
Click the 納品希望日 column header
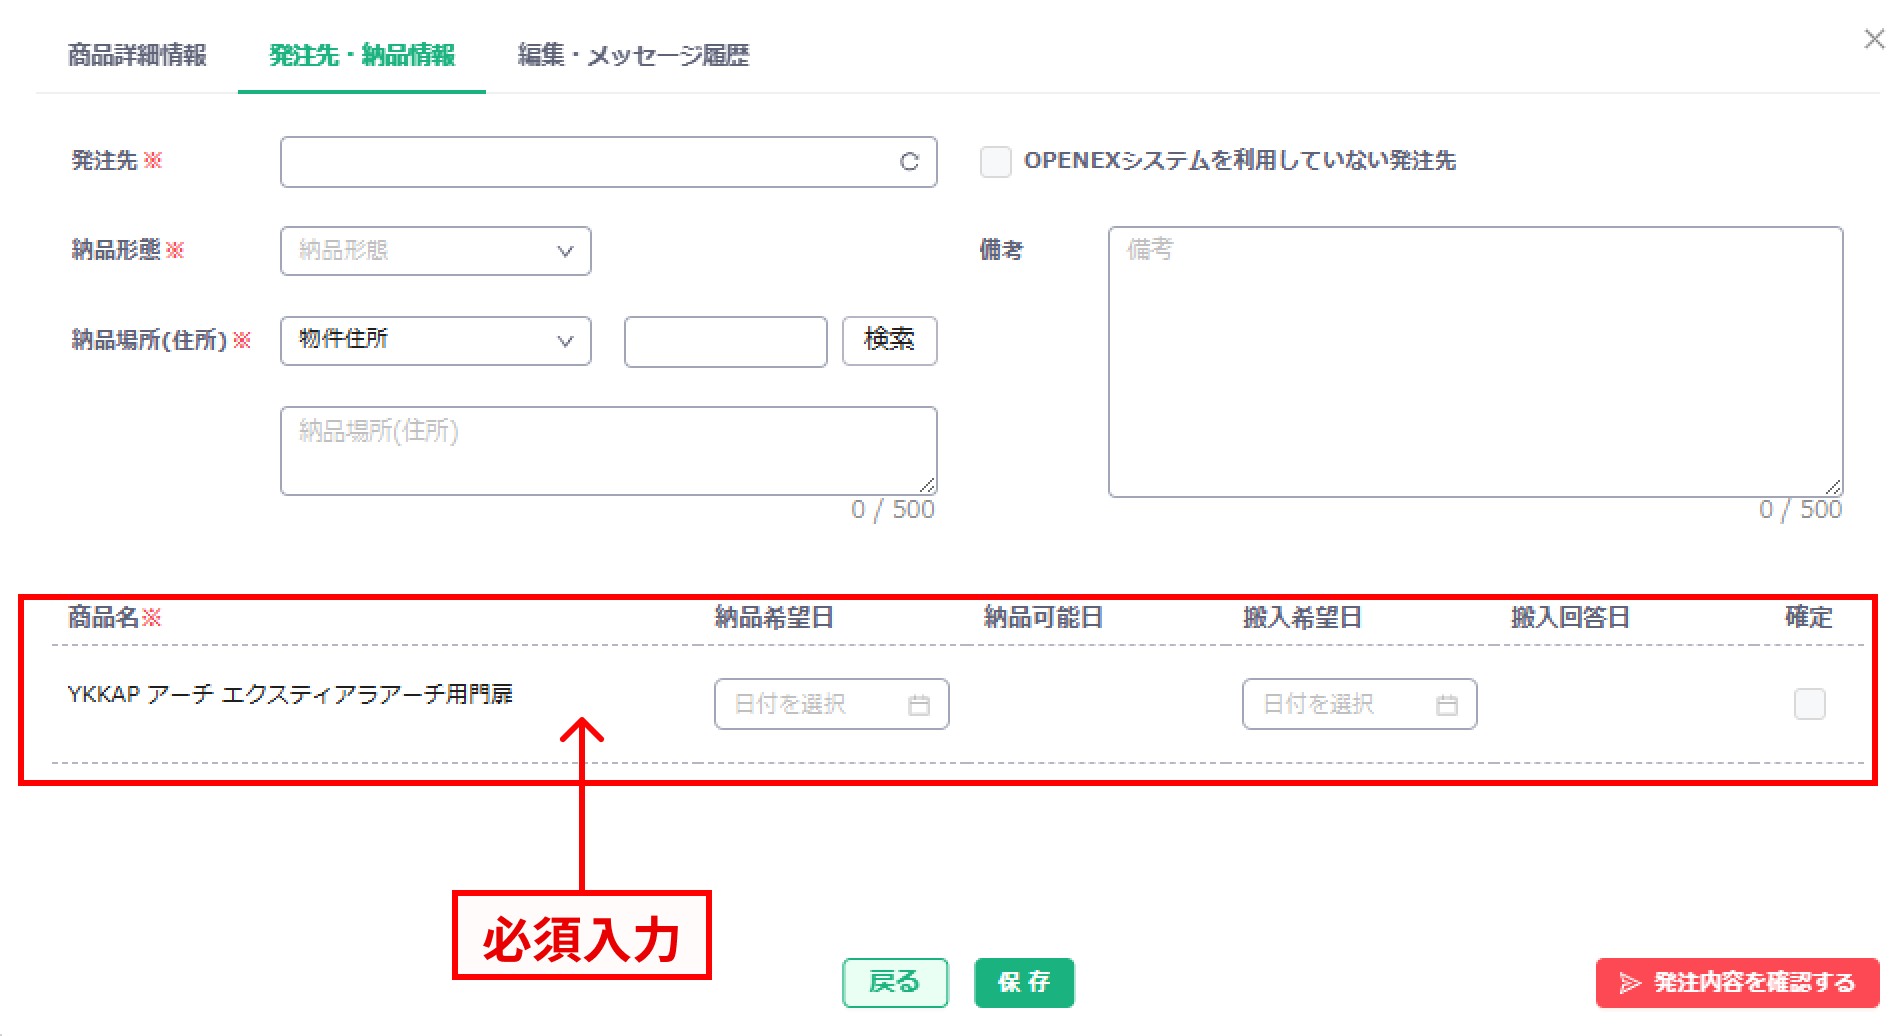click(x=774, y=617)
